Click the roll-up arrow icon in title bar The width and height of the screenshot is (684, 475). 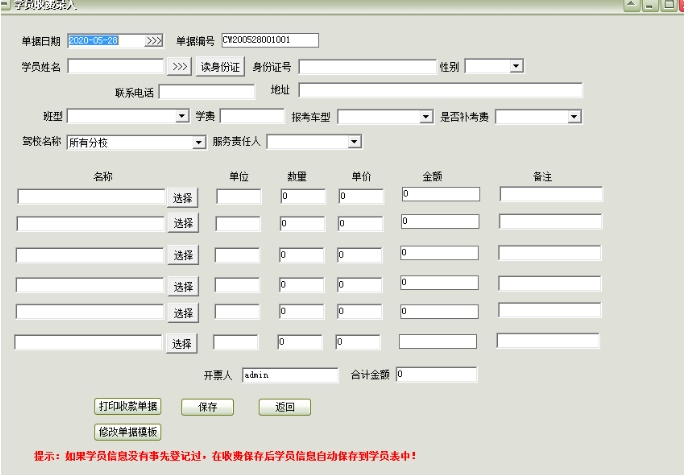click(x=632, y=5)
